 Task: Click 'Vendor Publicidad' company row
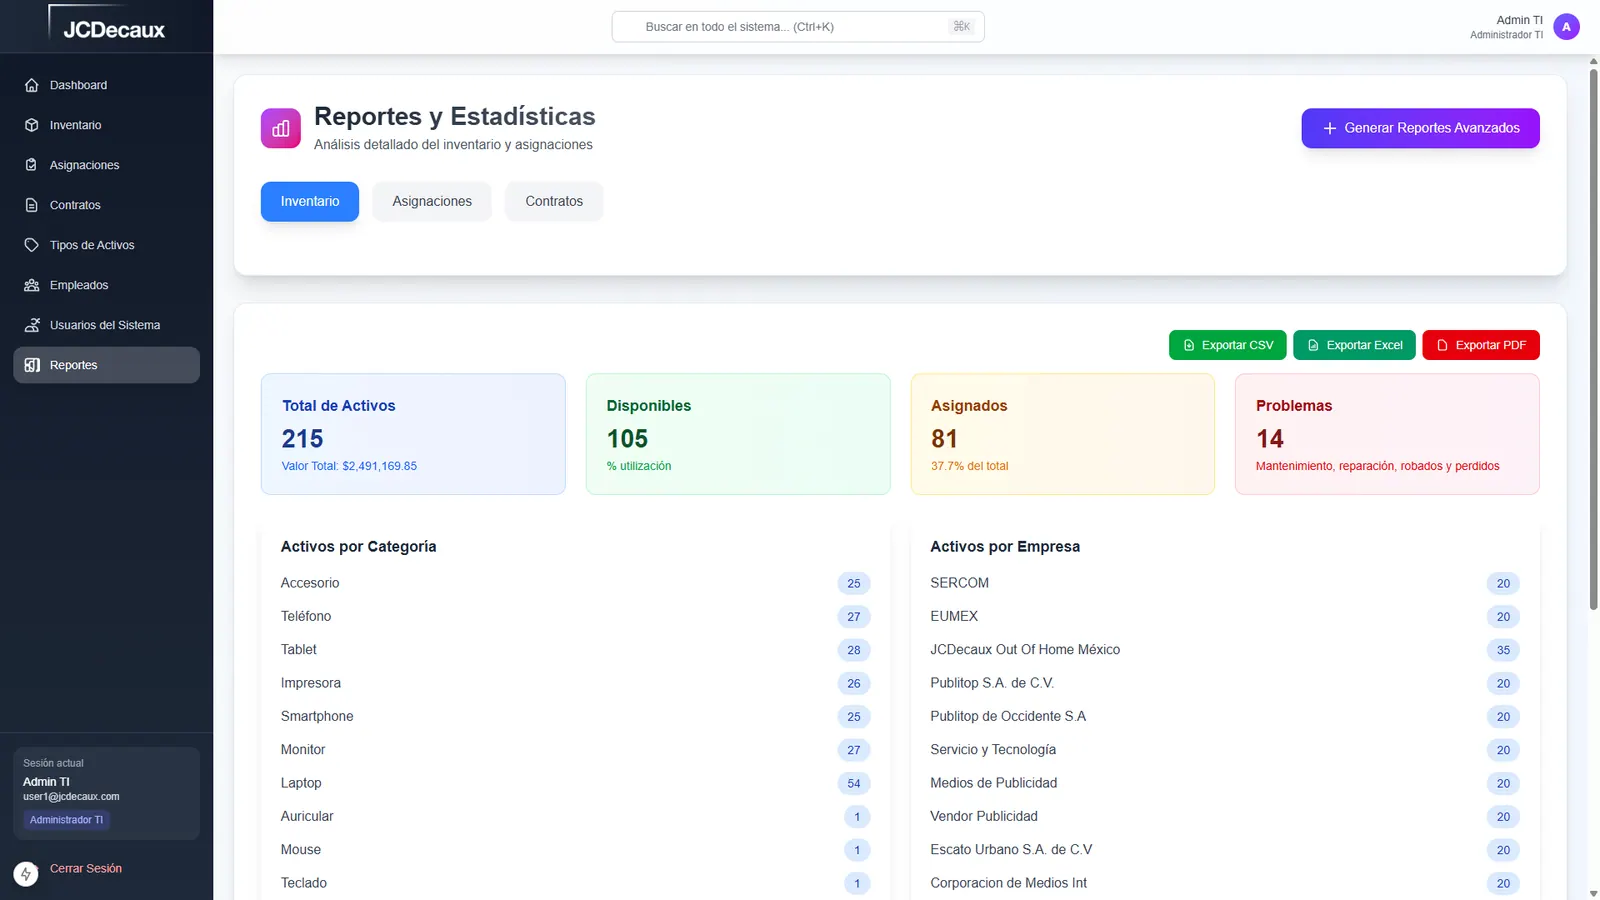[1225, 816]
